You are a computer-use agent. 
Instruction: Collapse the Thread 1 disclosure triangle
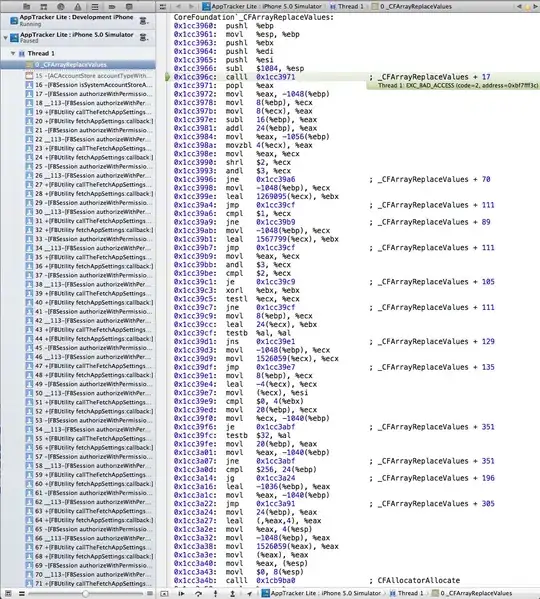point(13,53)
